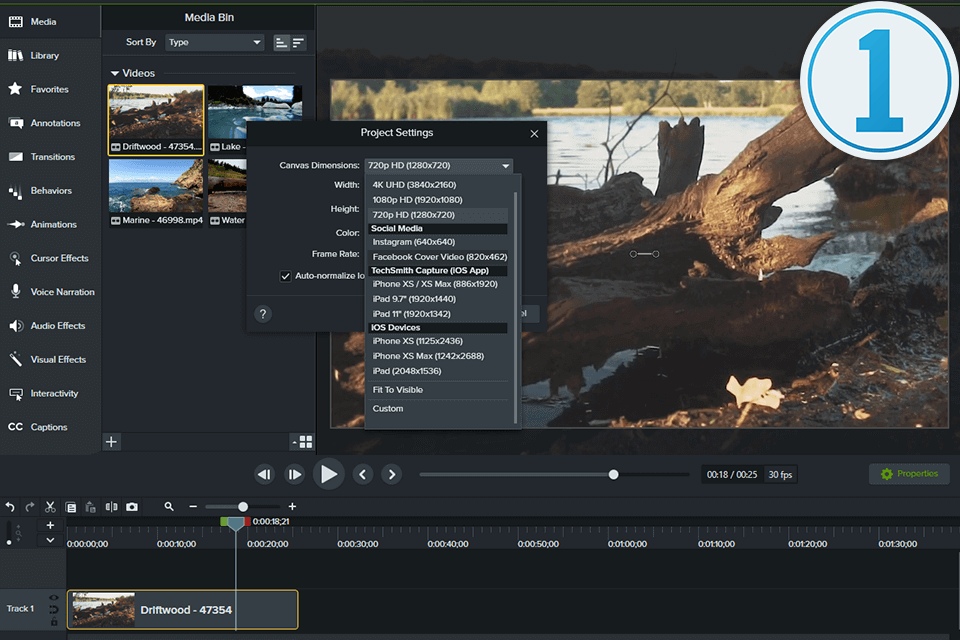Open the Sort By Type dropdown
This screenshot has width=960, height=640.
click(x=214, y=43)
